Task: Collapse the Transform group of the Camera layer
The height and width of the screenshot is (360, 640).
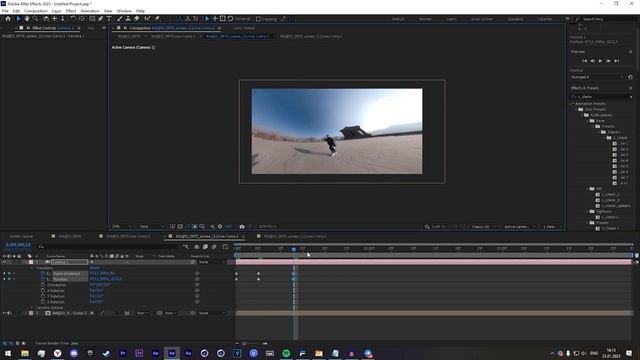Action: pos(32,268)
